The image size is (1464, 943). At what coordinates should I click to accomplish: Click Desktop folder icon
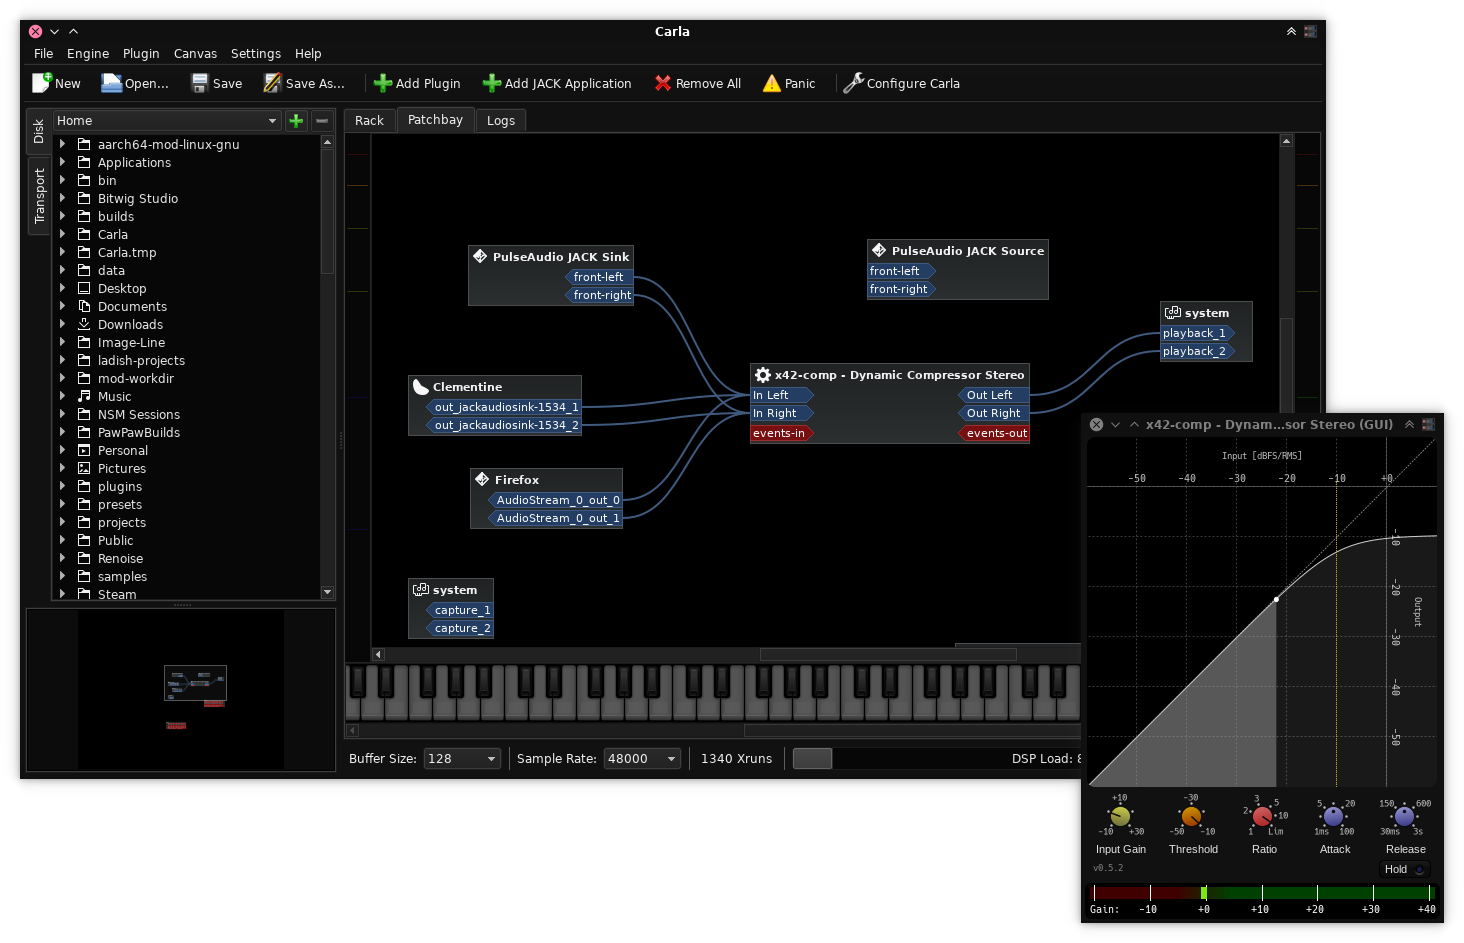click(84, 288)
